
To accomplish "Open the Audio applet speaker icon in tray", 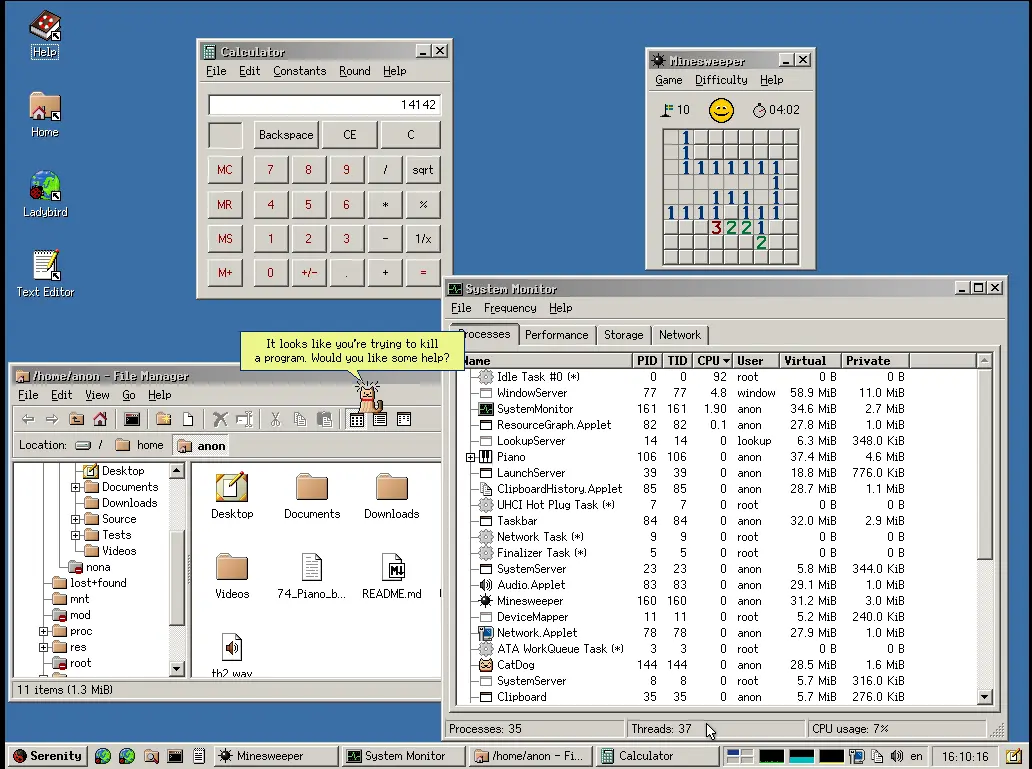I will pyautogui.click(x=897, y=756).
